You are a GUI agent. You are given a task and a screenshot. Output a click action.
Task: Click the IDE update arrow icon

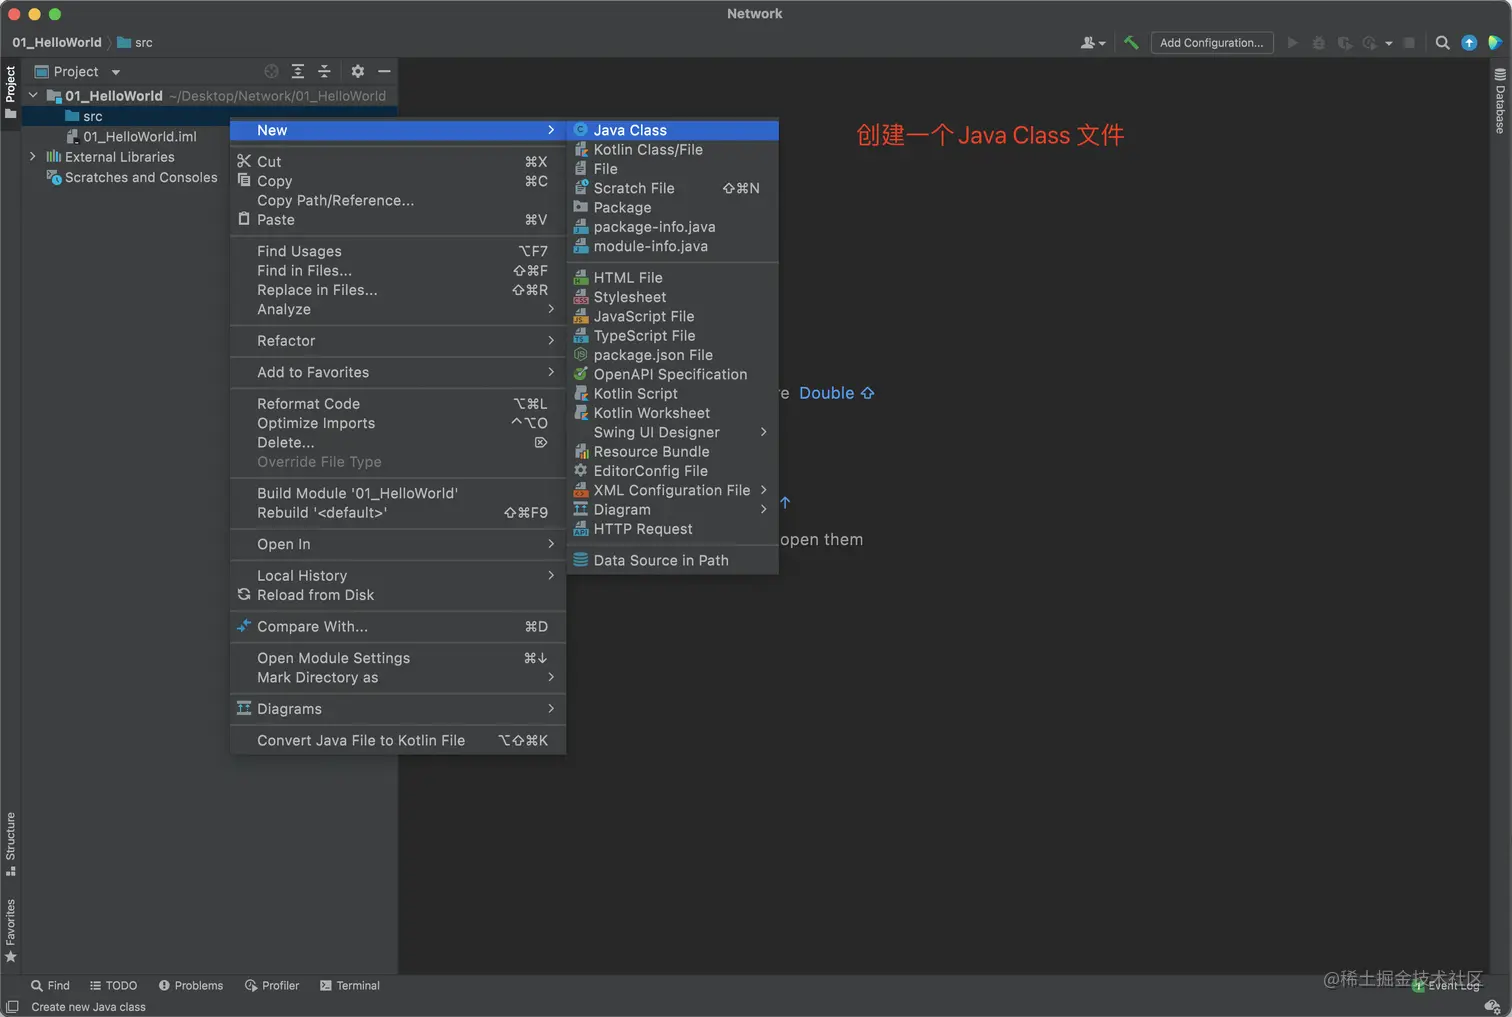tap(1469, 43)
